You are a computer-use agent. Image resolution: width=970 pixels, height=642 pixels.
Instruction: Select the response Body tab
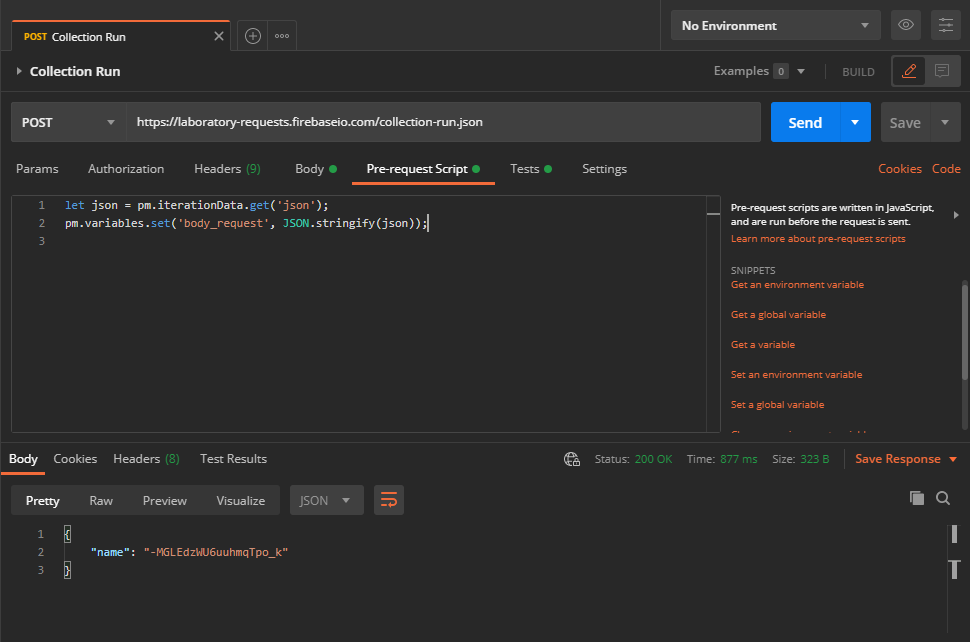click(x=23, y=459)
